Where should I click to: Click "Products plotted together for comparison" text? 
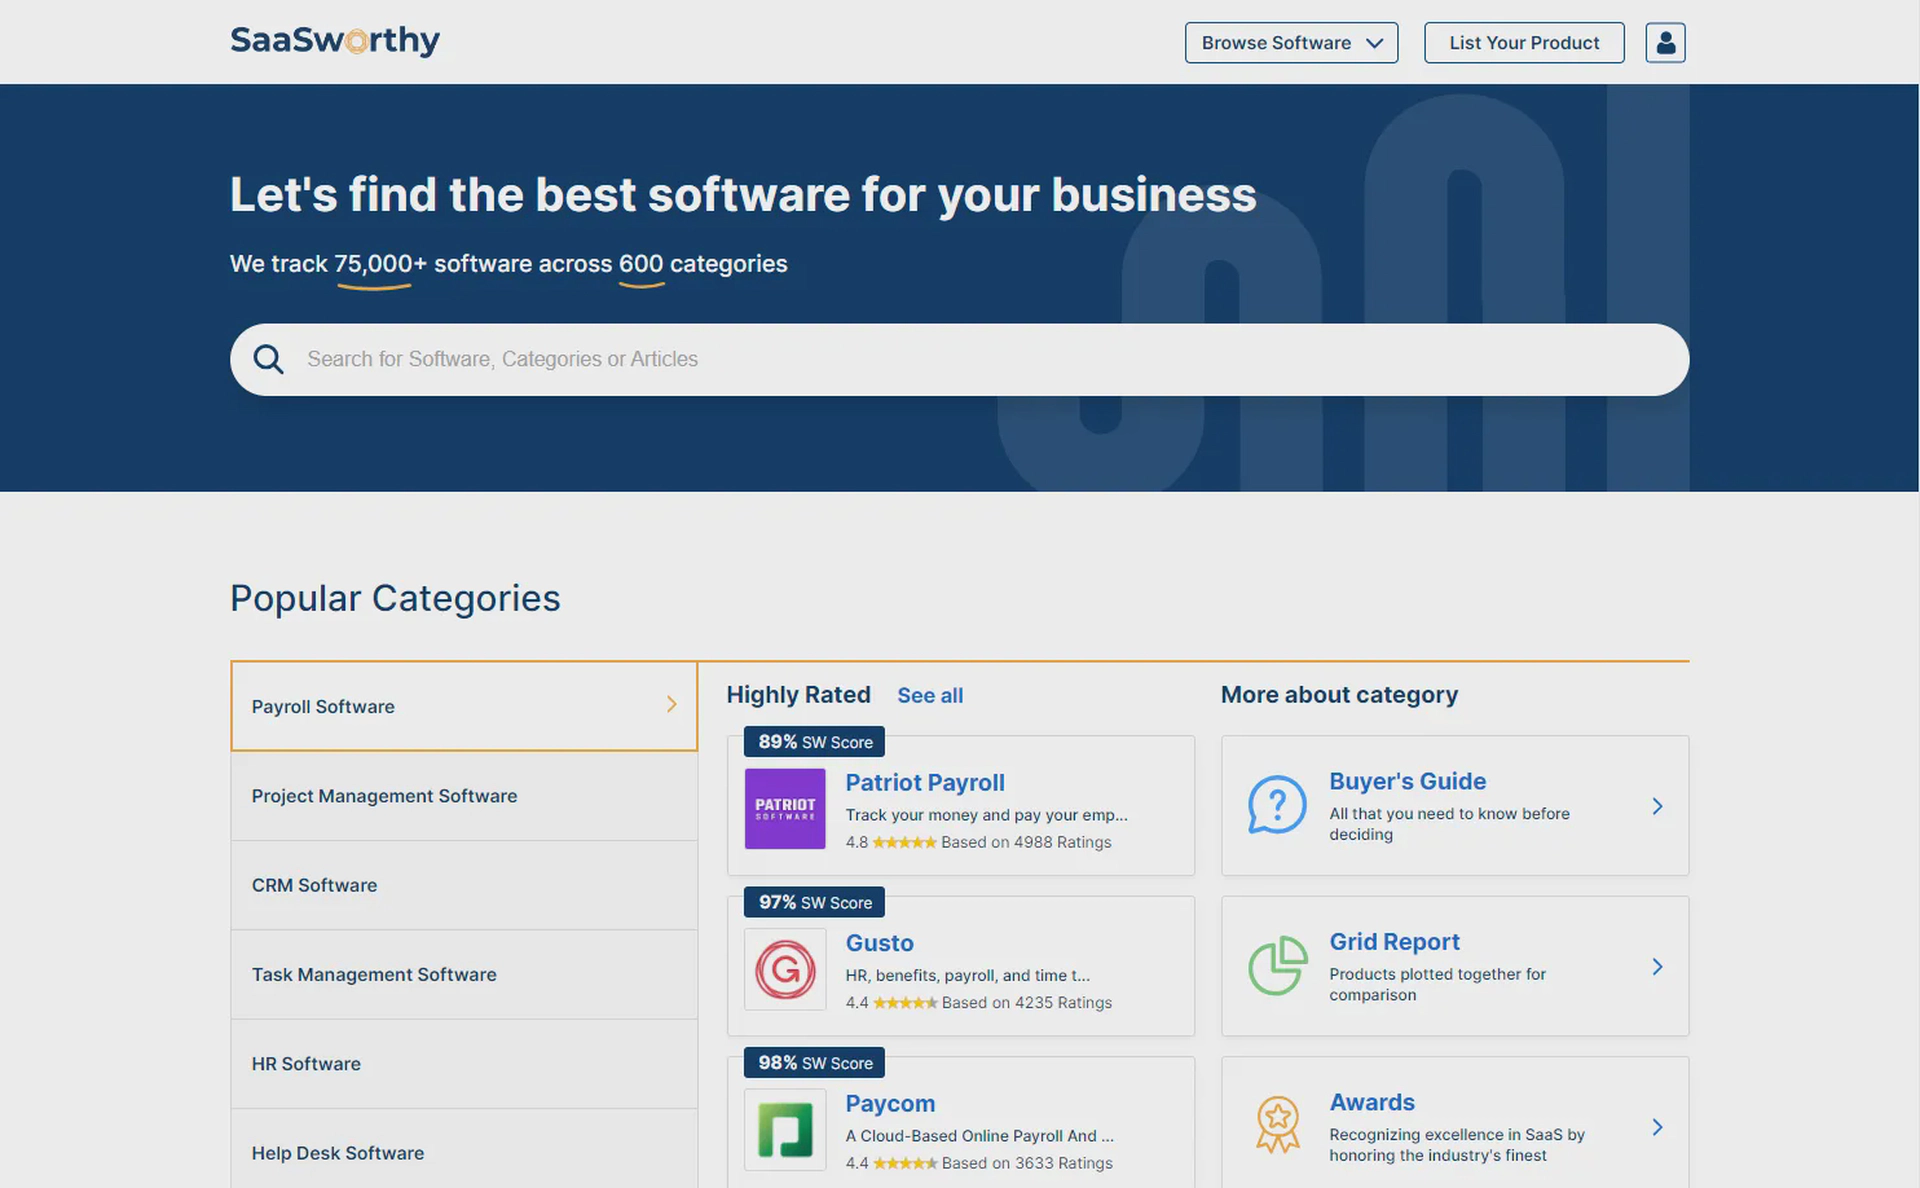point(1437,984)
